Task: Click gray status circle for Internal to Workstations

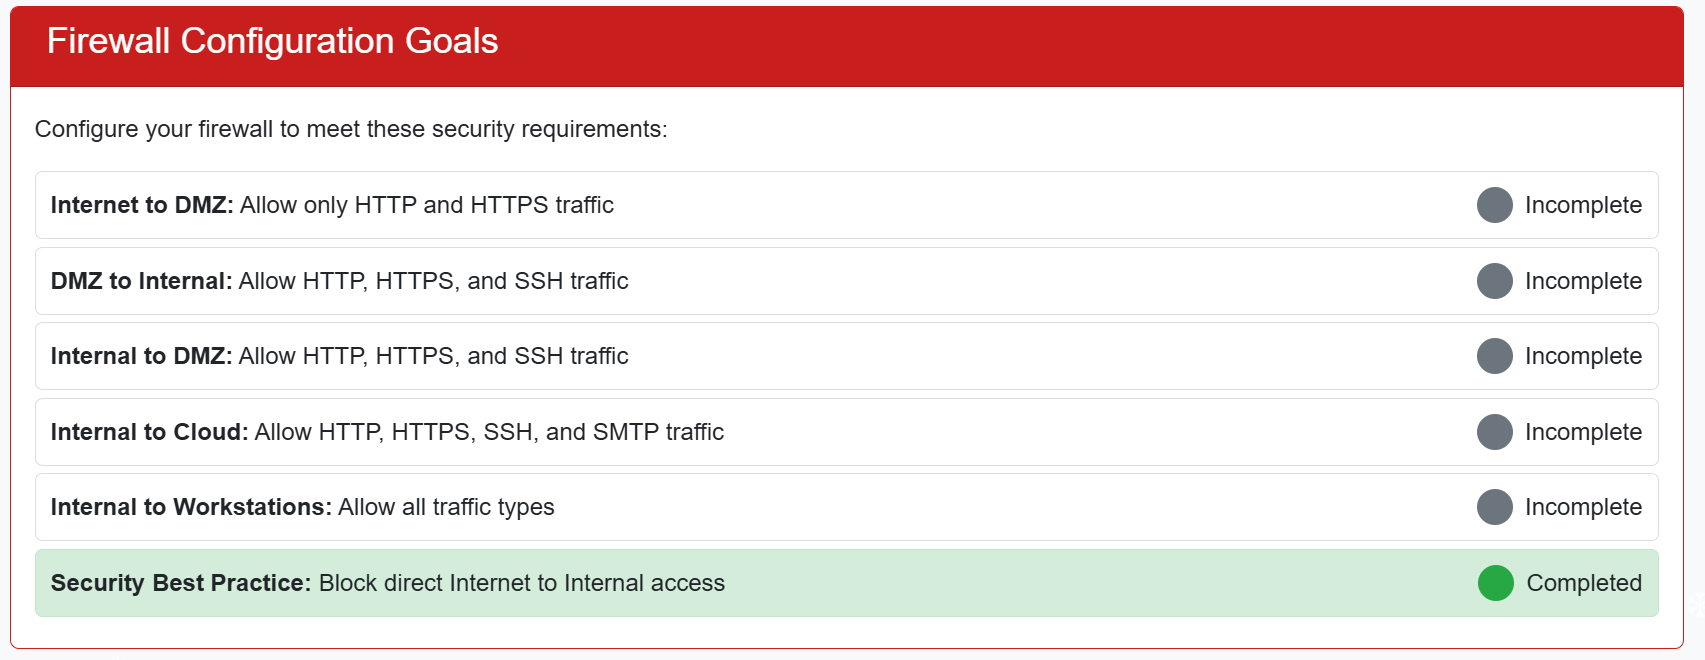Action: point(1494,507)
